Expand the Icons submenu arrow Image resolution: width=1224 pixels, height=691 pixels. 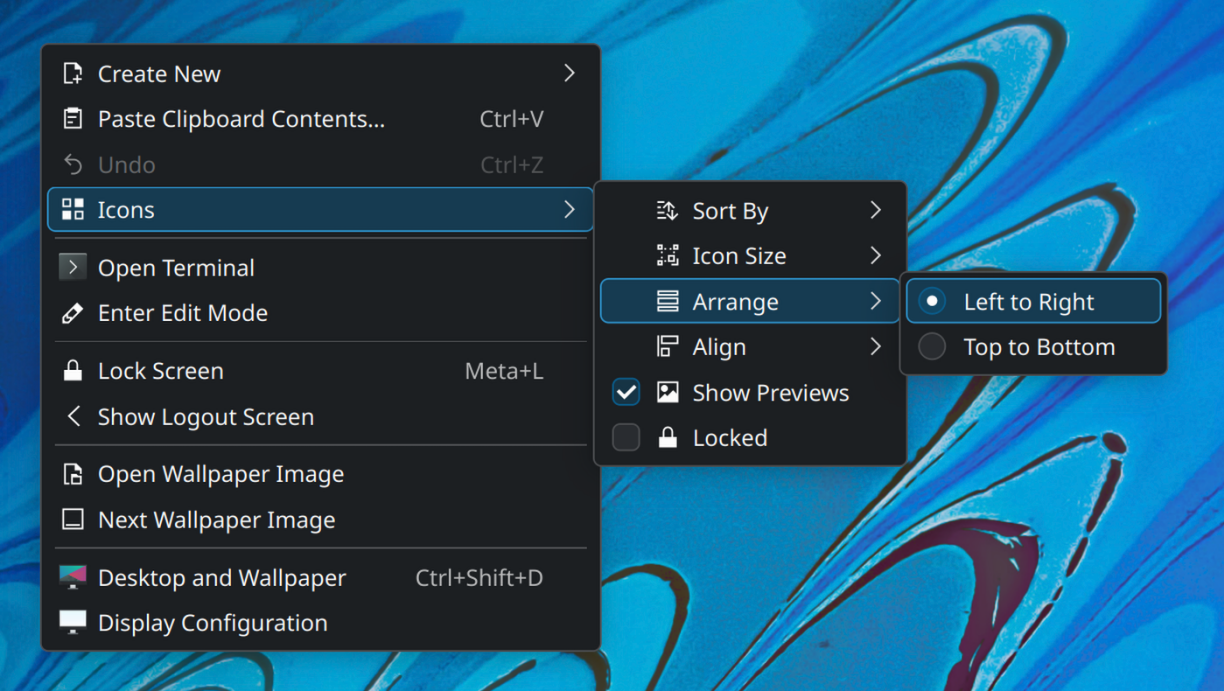(569, 209)
